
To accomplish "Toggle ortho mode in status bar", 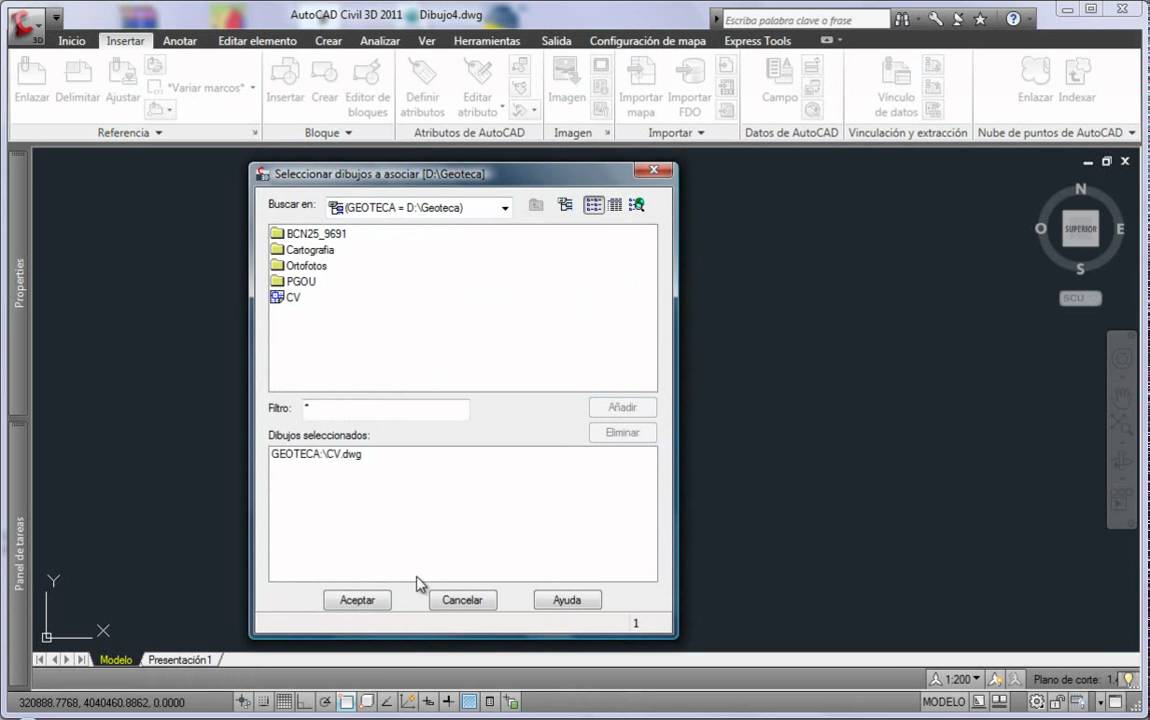I will tap(304, 702).
